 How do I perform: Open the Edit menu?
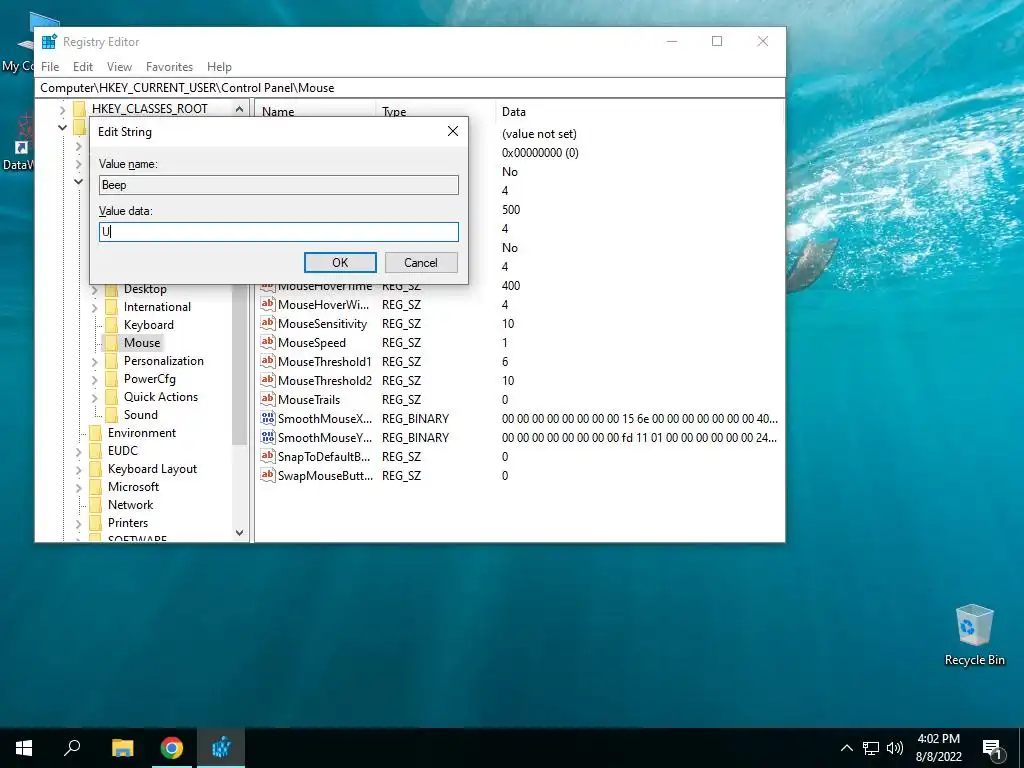(82, 67)
